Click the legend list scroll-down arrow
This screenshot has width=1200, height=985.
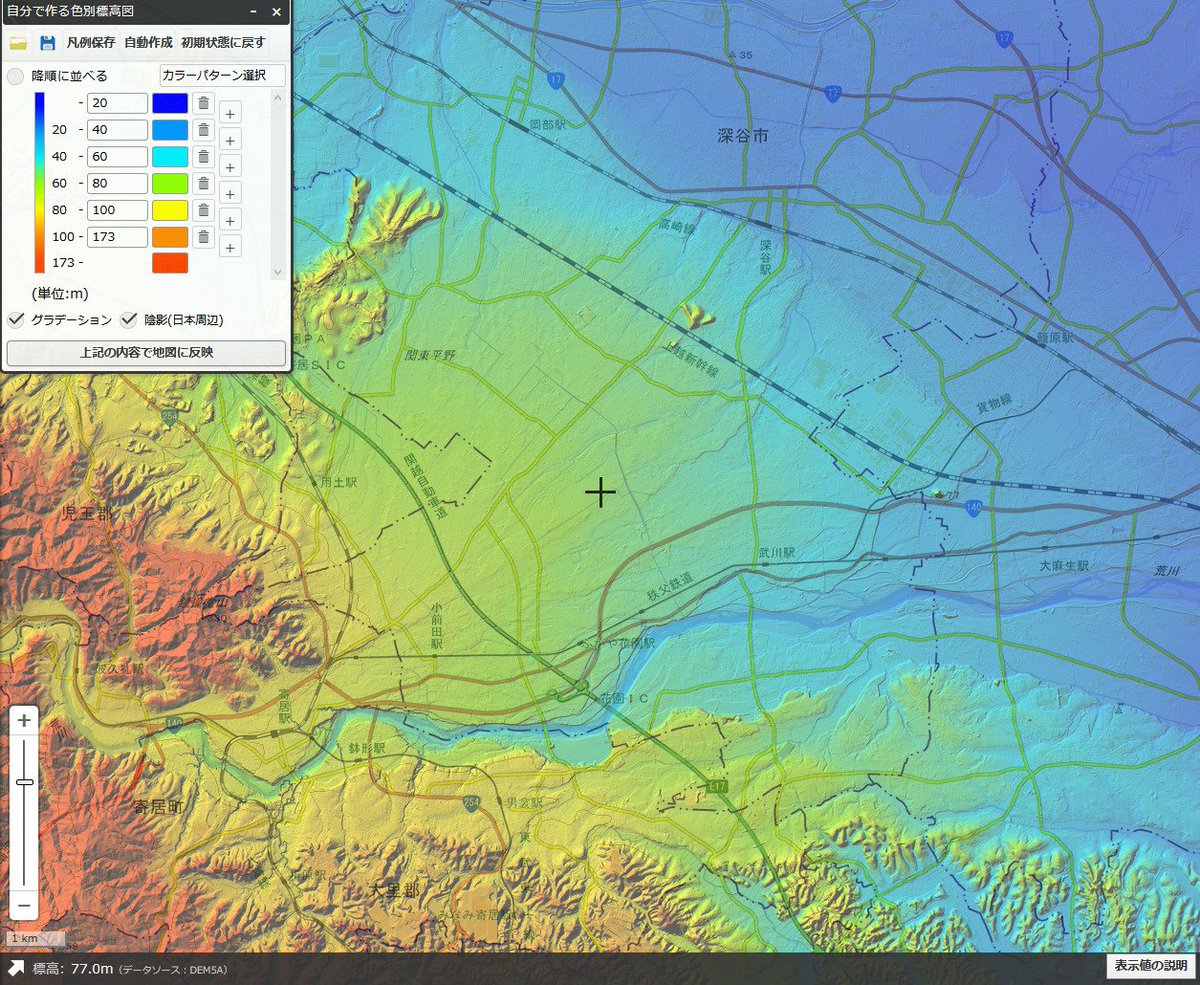pos(279,272)
